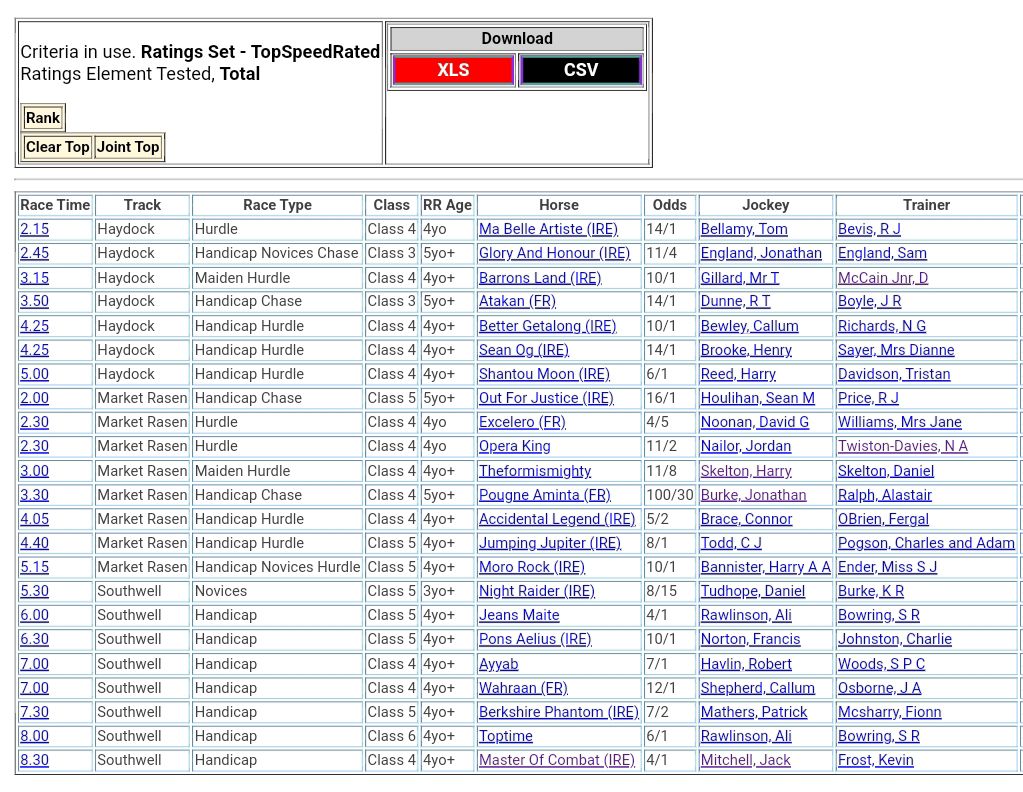Image resolution: width=1023 pixels, height=792 pixels.
Task: View horse Excelero (FR)
Action: (x=522, y=422)
